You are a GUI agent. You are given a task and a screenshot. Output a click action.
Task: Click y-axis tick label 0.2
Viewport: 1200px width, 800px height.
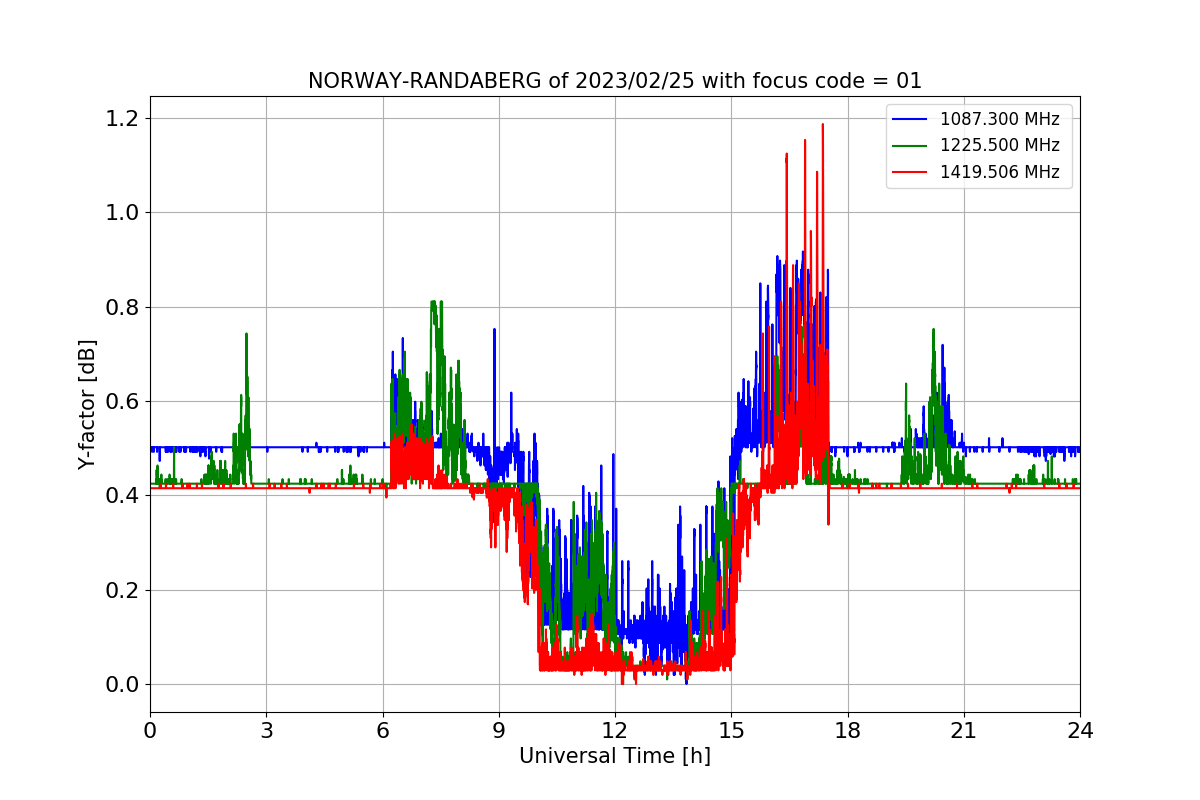click(123, 590)
